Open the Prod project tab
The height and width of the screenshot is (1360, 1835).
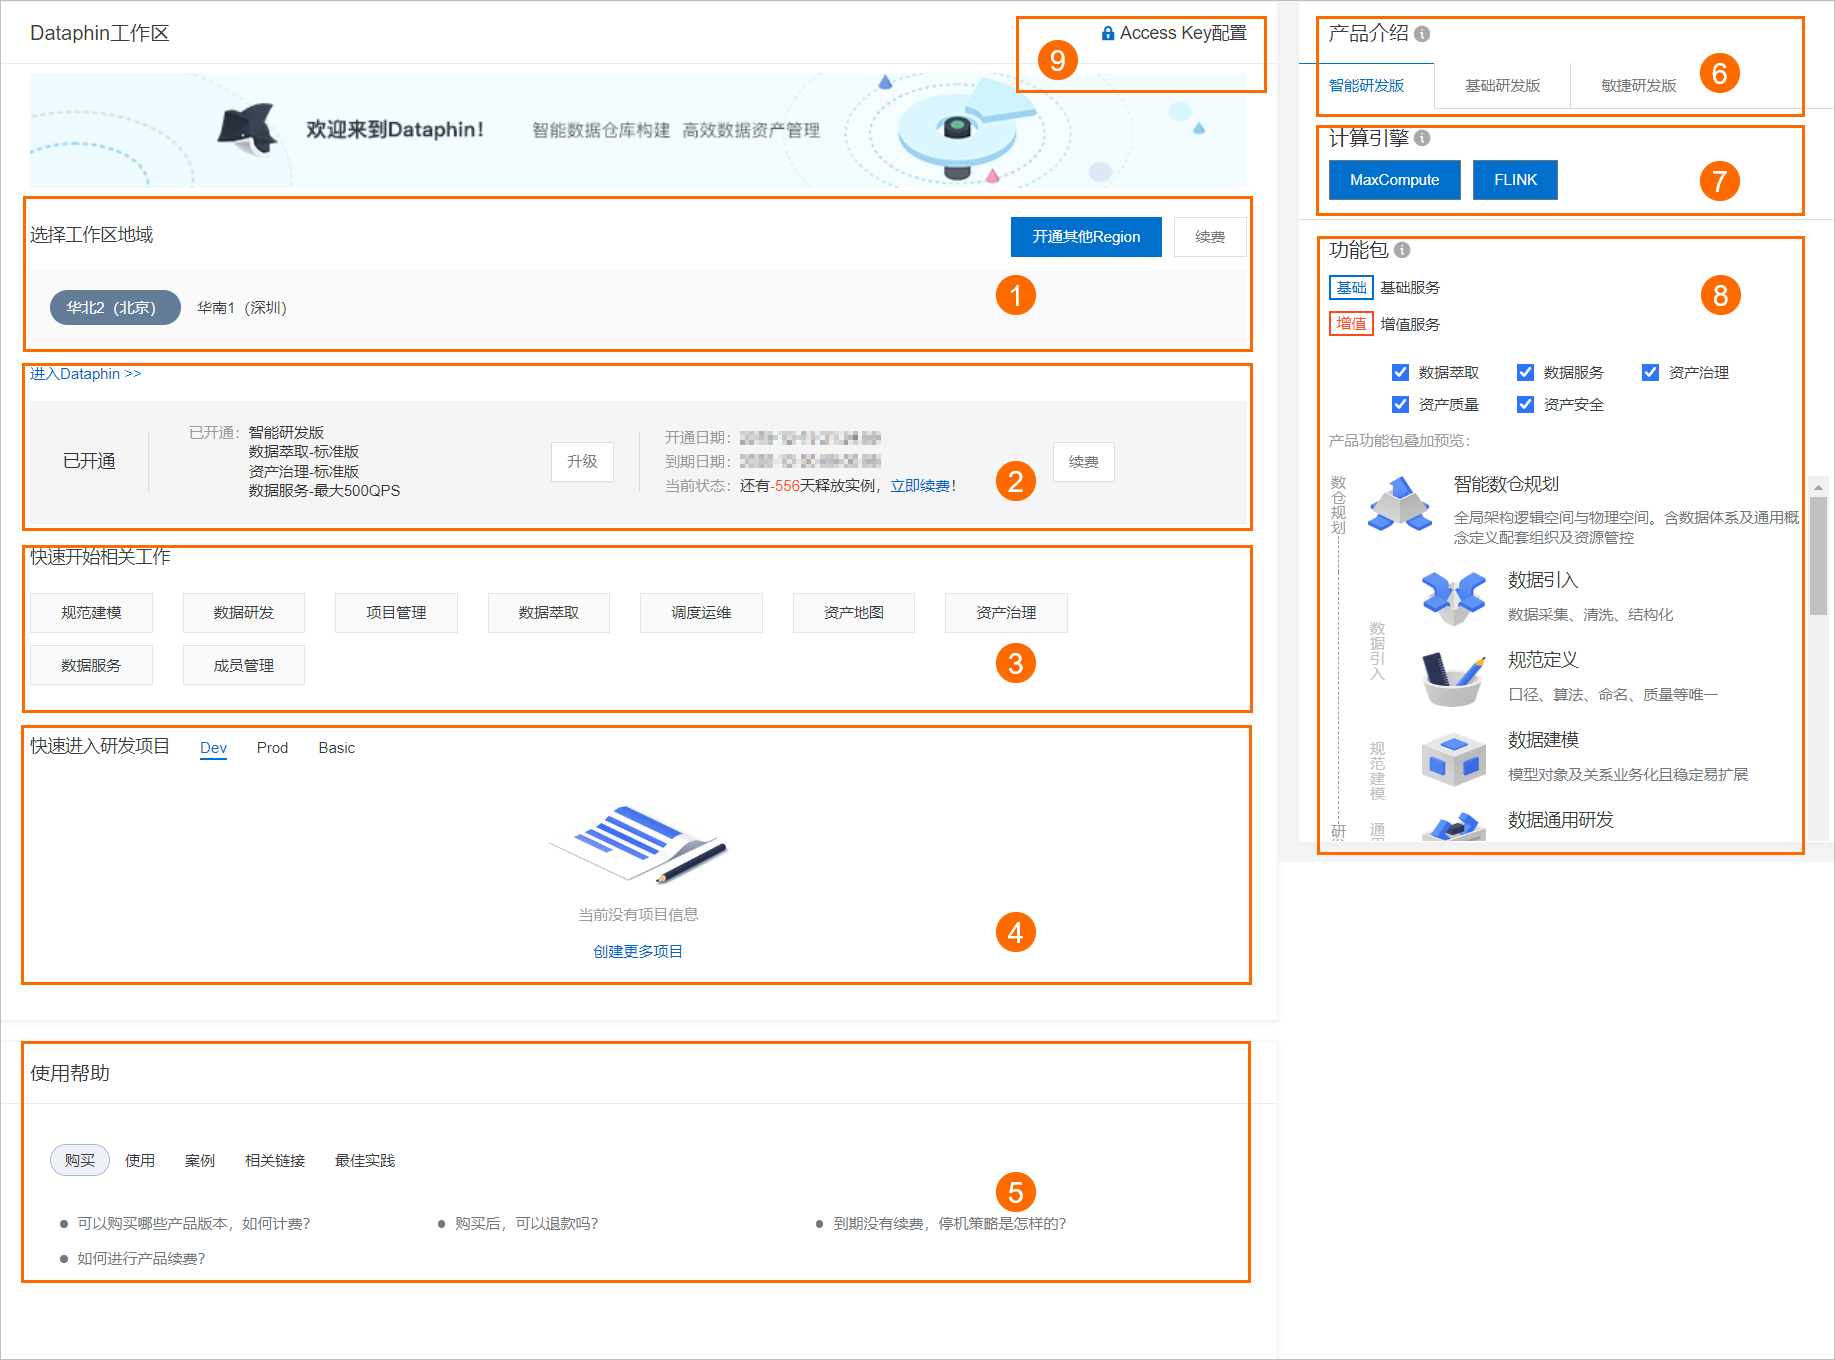272,748
